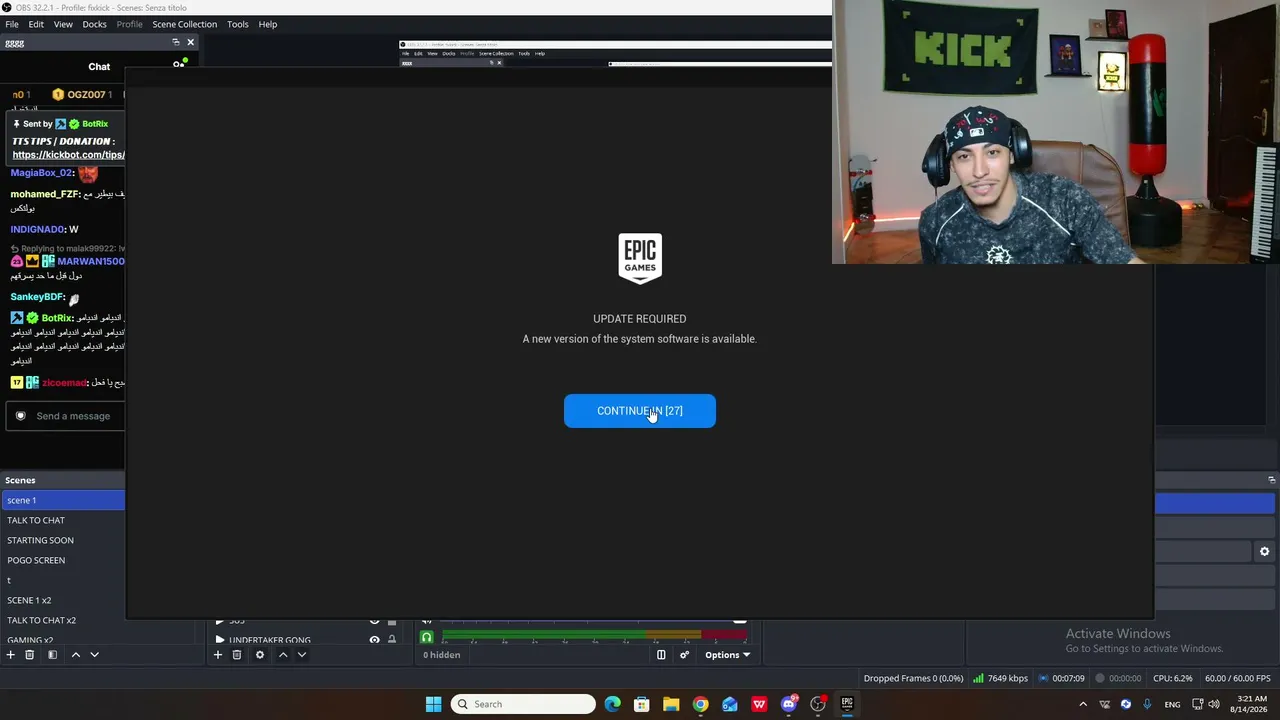Select the 'scene 1' scene
Screen dimensions: 1280x720
(63, 500)
